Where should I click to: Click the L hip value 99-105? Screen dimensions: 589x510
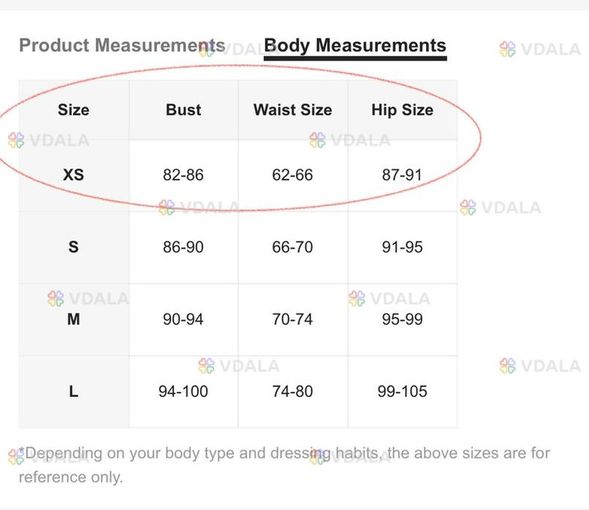click(402, 392)
